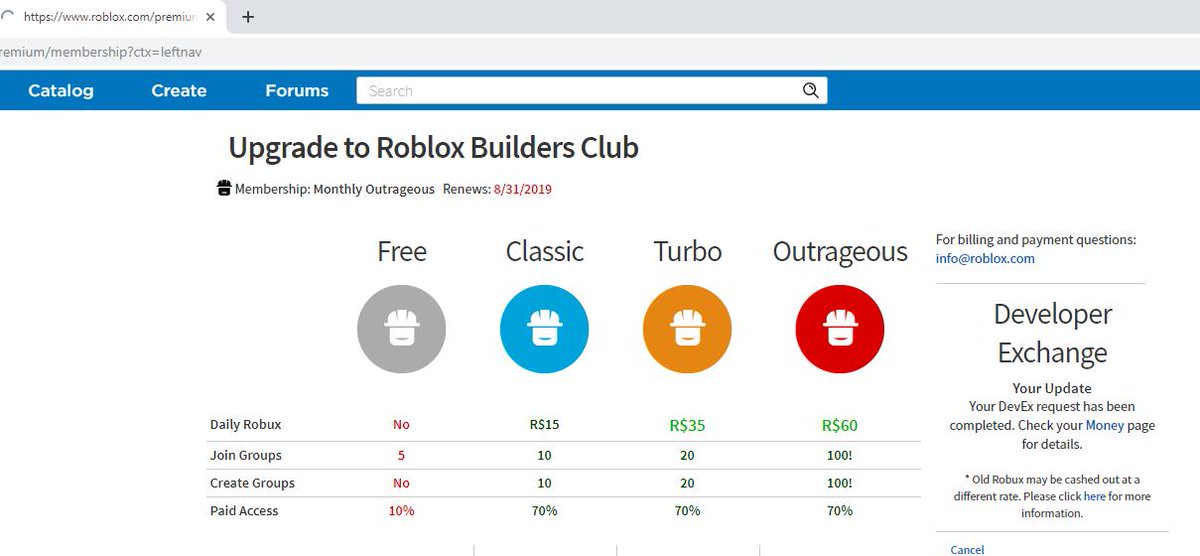Click the Turbo plan heading
Image resolution: width=1200 pixels, height=556 pixels.
[x=688, y=251]
